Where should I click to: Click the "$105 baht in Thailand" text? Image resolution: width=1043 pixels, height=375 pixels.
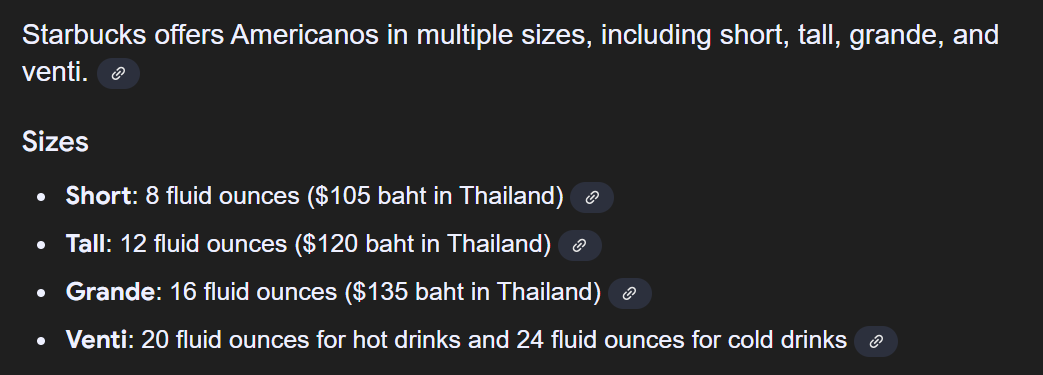[435, 196]
